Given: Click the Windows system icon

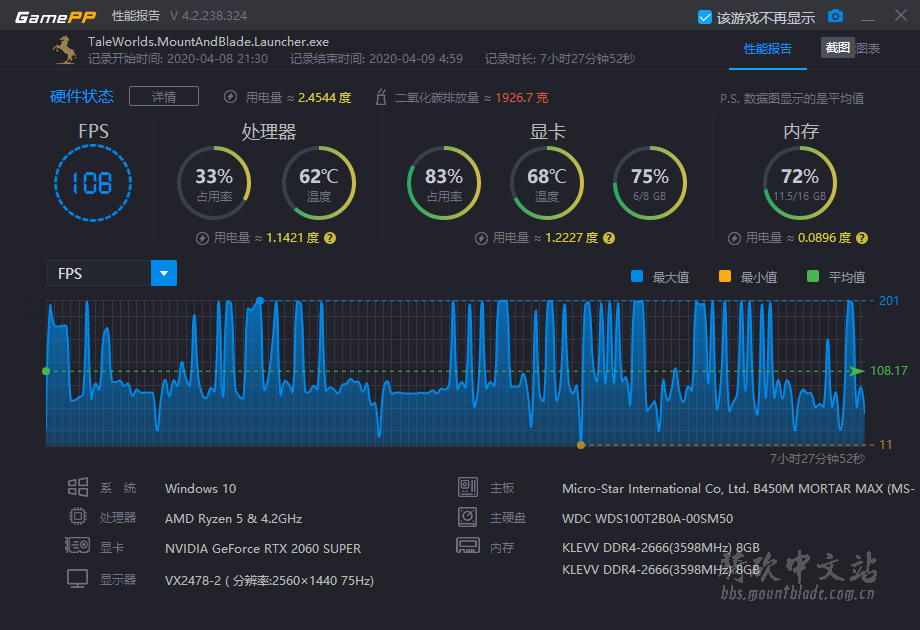Looking at the screenshot, I should coord(77,487).
